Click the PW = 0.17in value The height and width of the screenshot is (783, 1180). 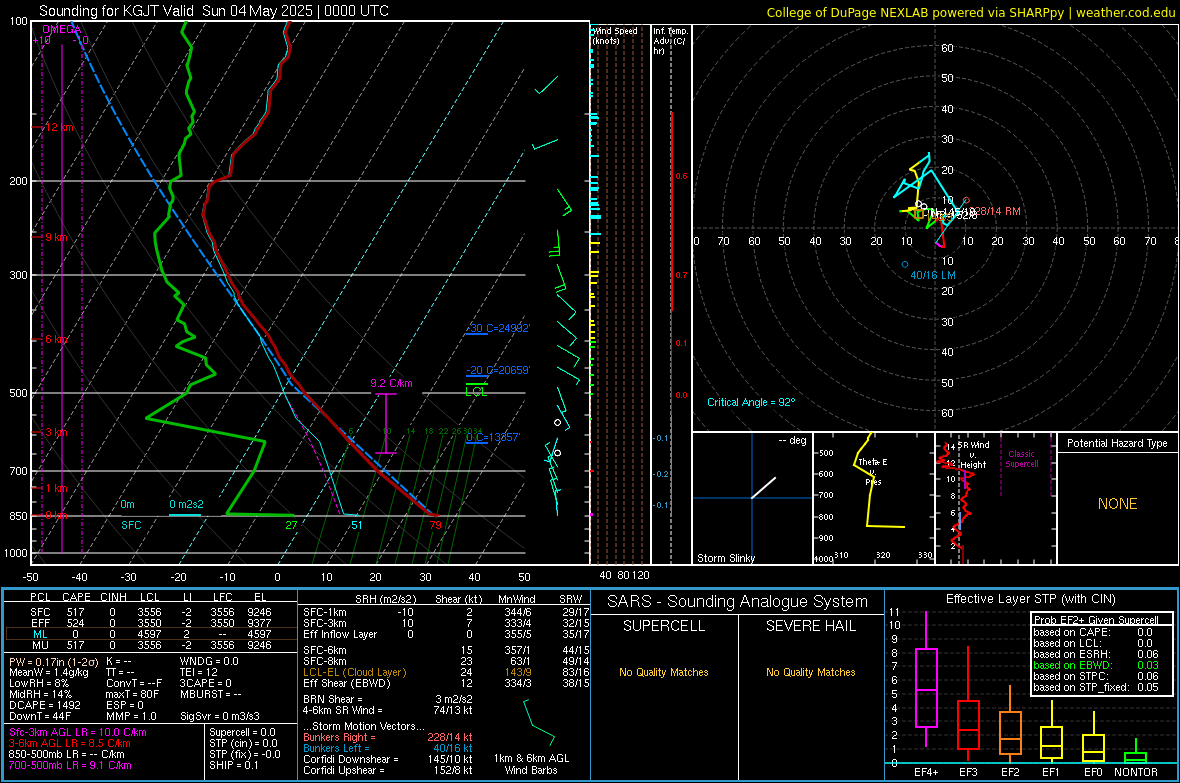click(x=54, y=661)
